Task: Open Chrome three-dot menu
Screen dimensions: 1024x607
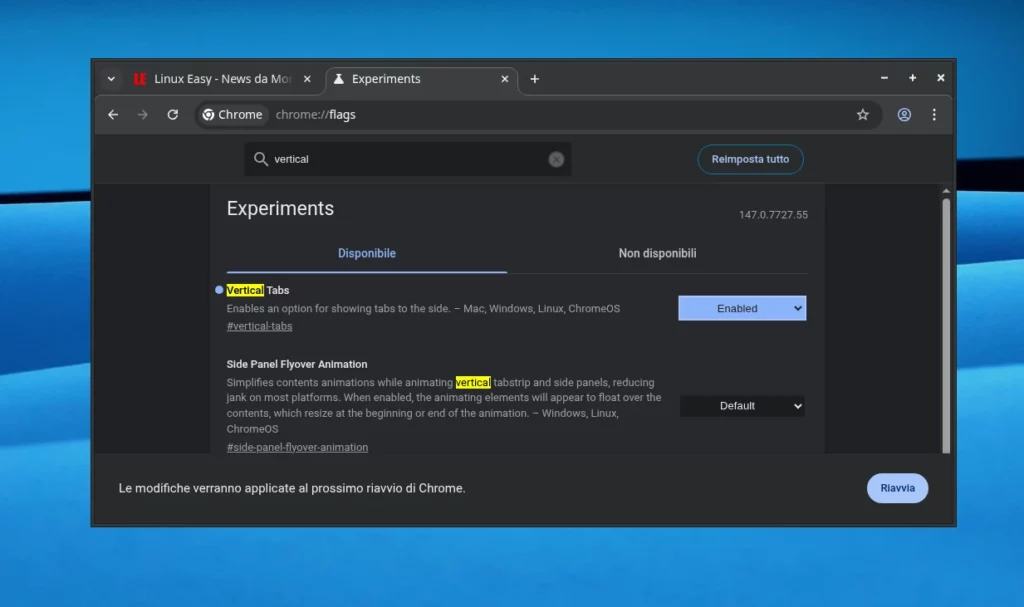Action: tap(934, 115)
